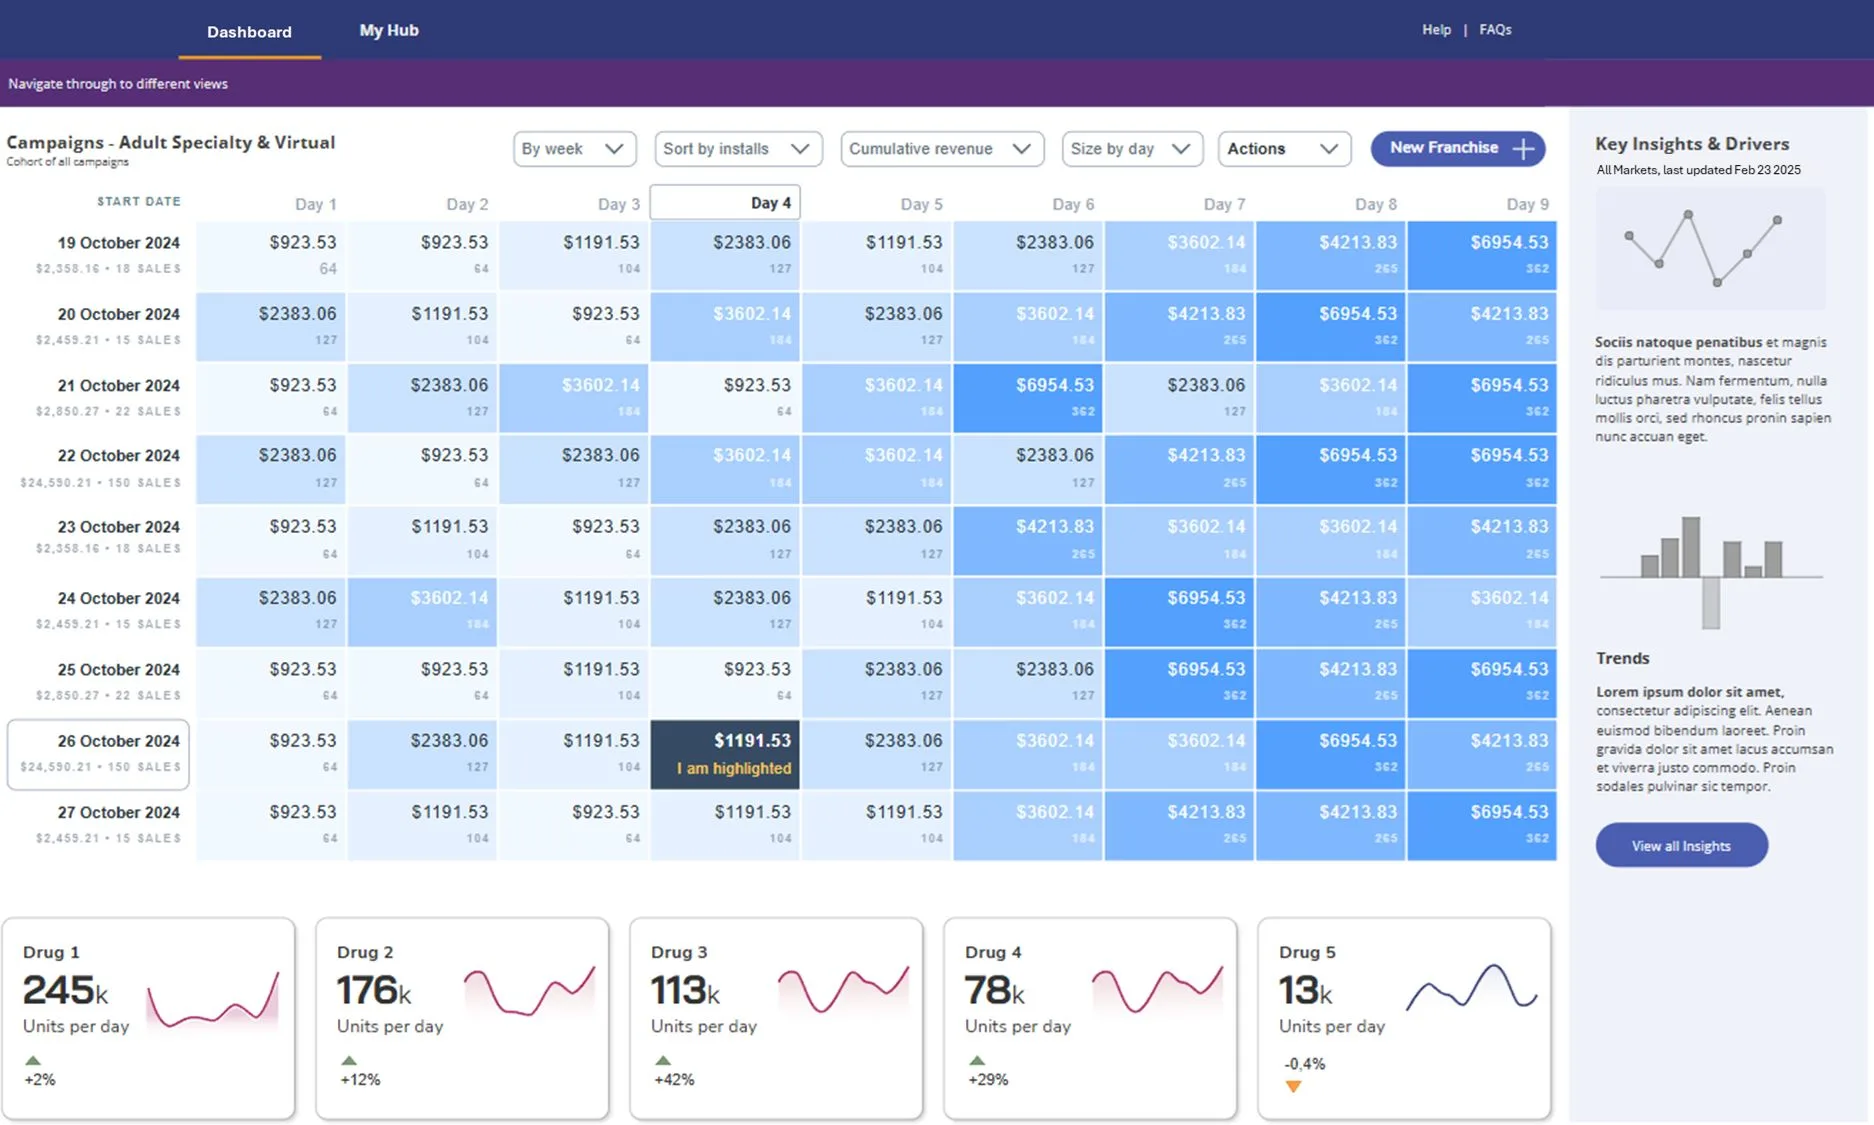
Task: Open the Actions dropdown menu
Action: pyautogui.click(x=1284, y=149)
